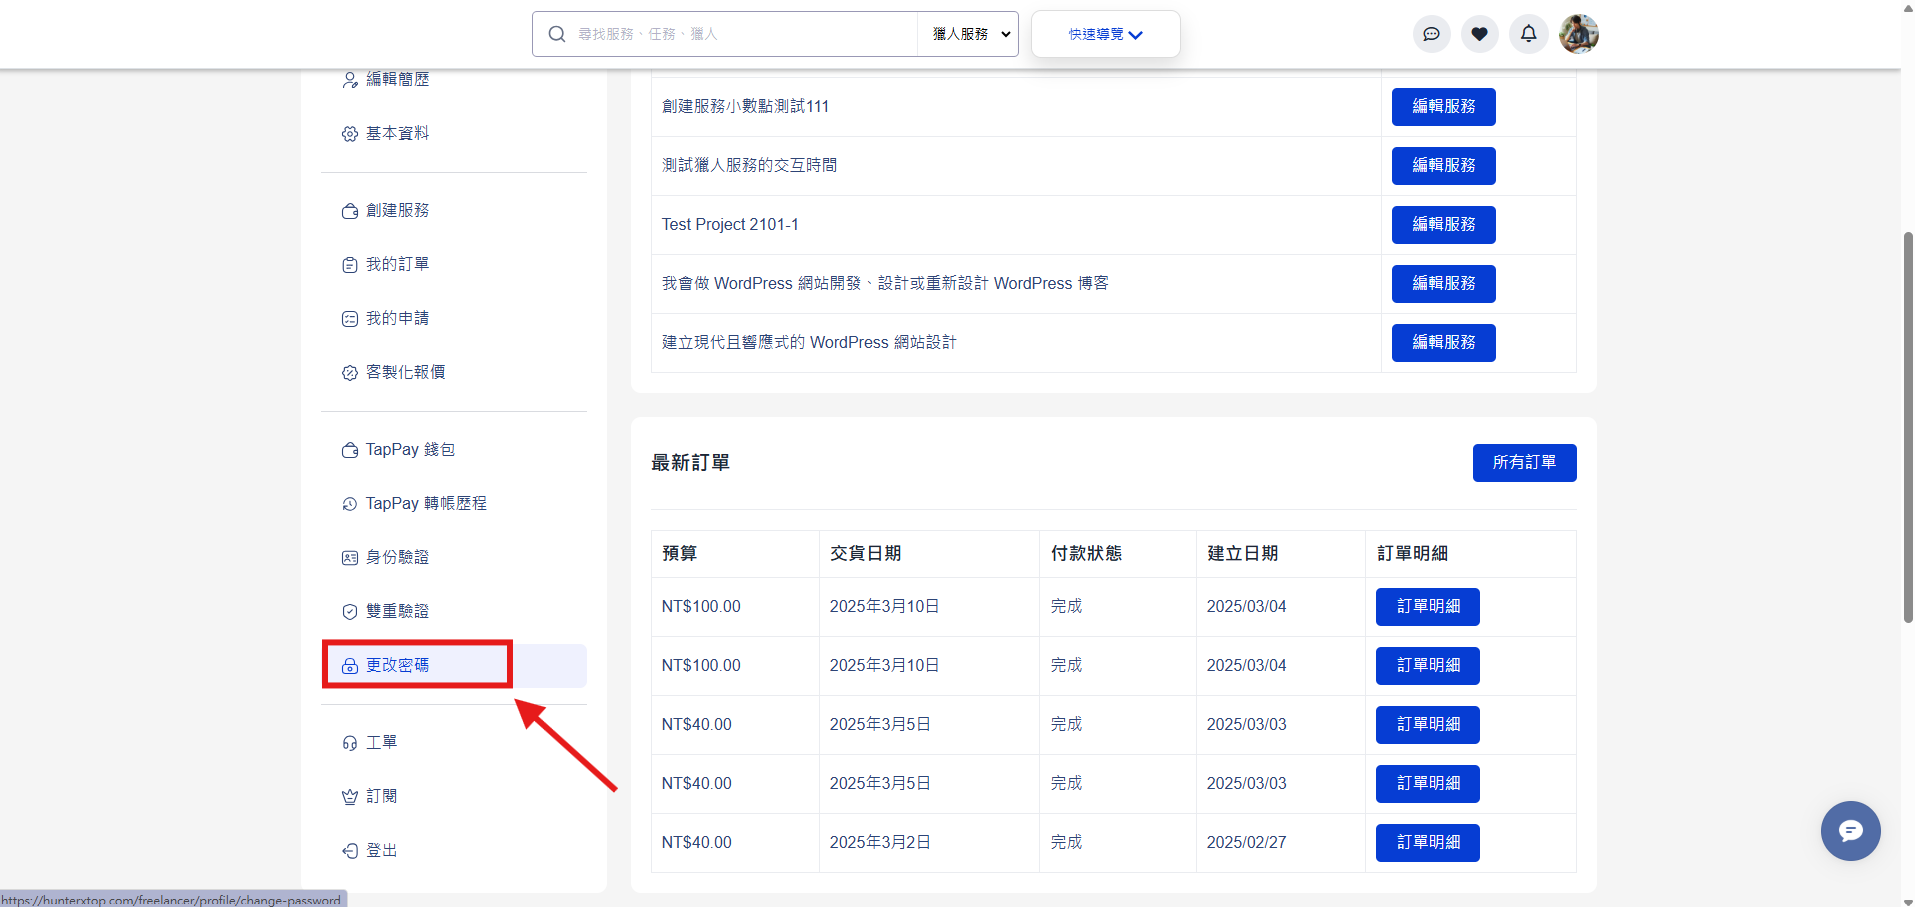
Task: Open TapPay 錢包 from the sidebar
Action: (410, 450)
